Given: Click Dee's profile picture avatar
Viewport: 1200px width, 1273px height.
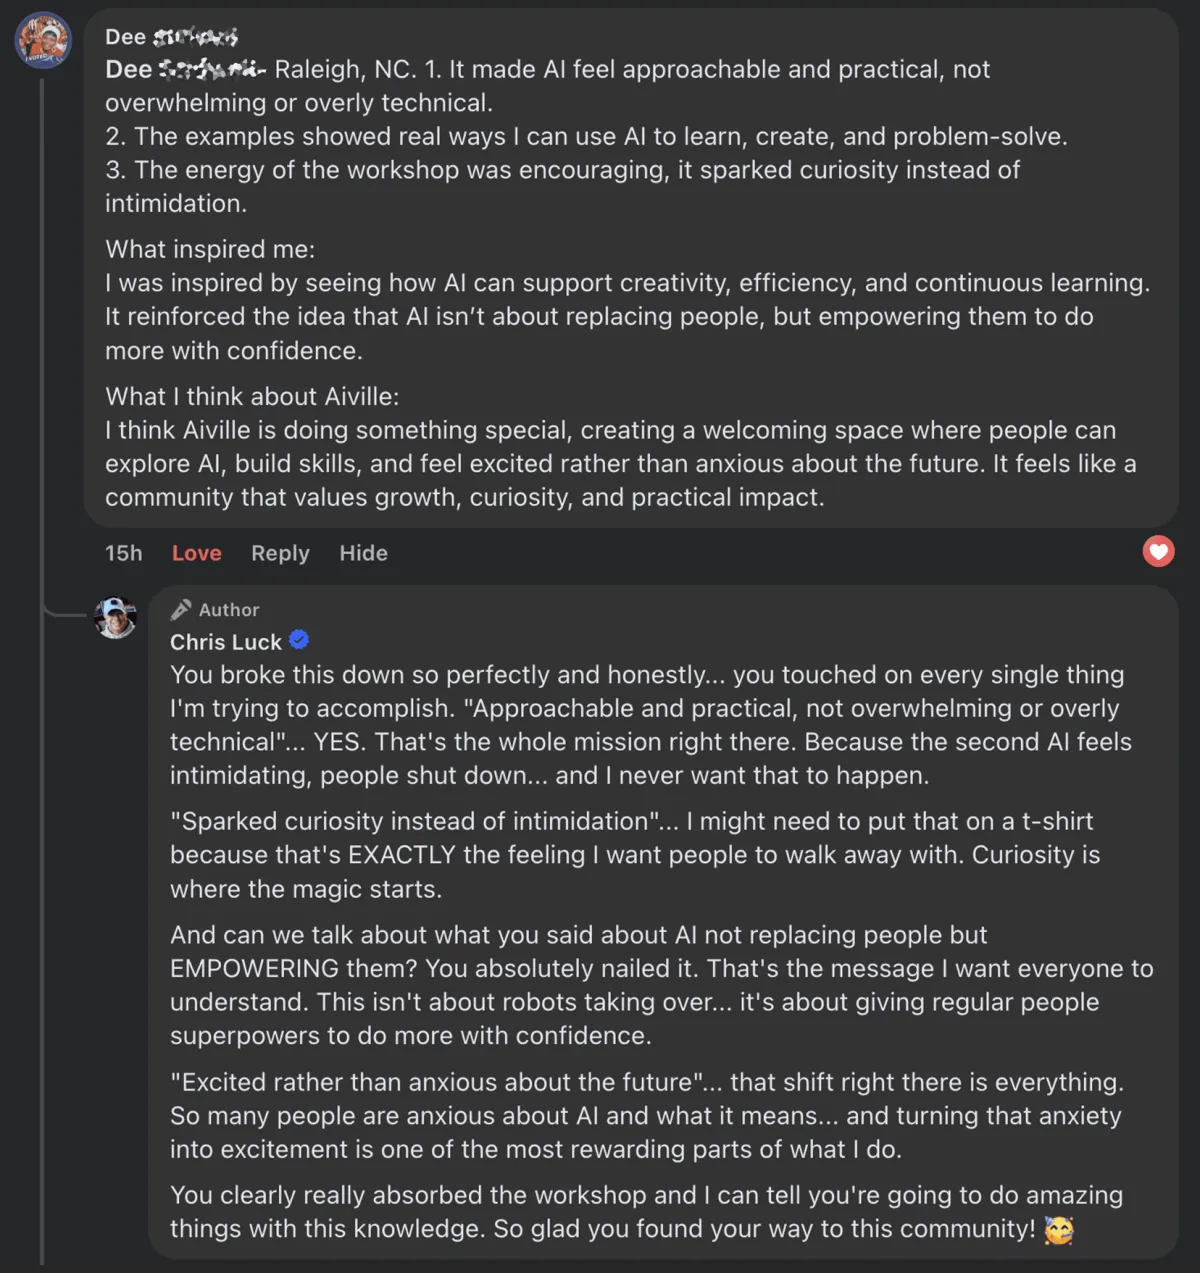Looking at the screenshot, I should point(43,41).
